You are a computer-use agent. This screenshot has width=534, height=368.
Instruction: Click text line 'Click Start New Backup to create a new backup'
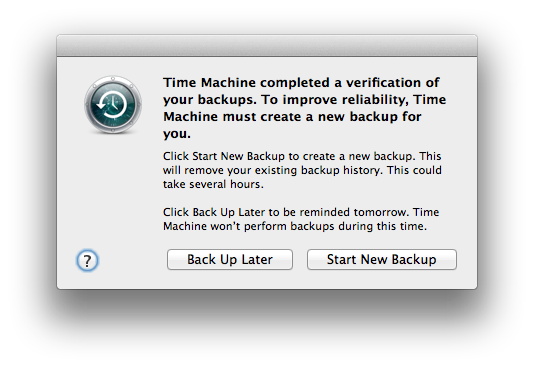click(288, 156)
